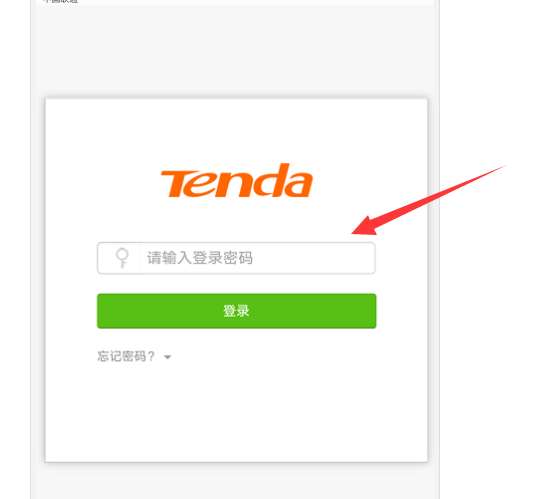Screen dimensions: 550x499
Task: Click the white 登录 label on green button
Action: (x=236, y=311)
